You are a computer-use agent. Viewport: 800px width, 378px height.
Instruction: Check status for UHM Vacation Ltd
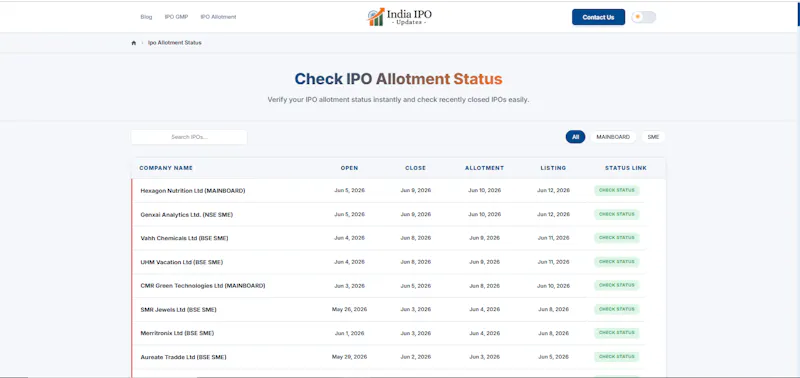(617, 262)
